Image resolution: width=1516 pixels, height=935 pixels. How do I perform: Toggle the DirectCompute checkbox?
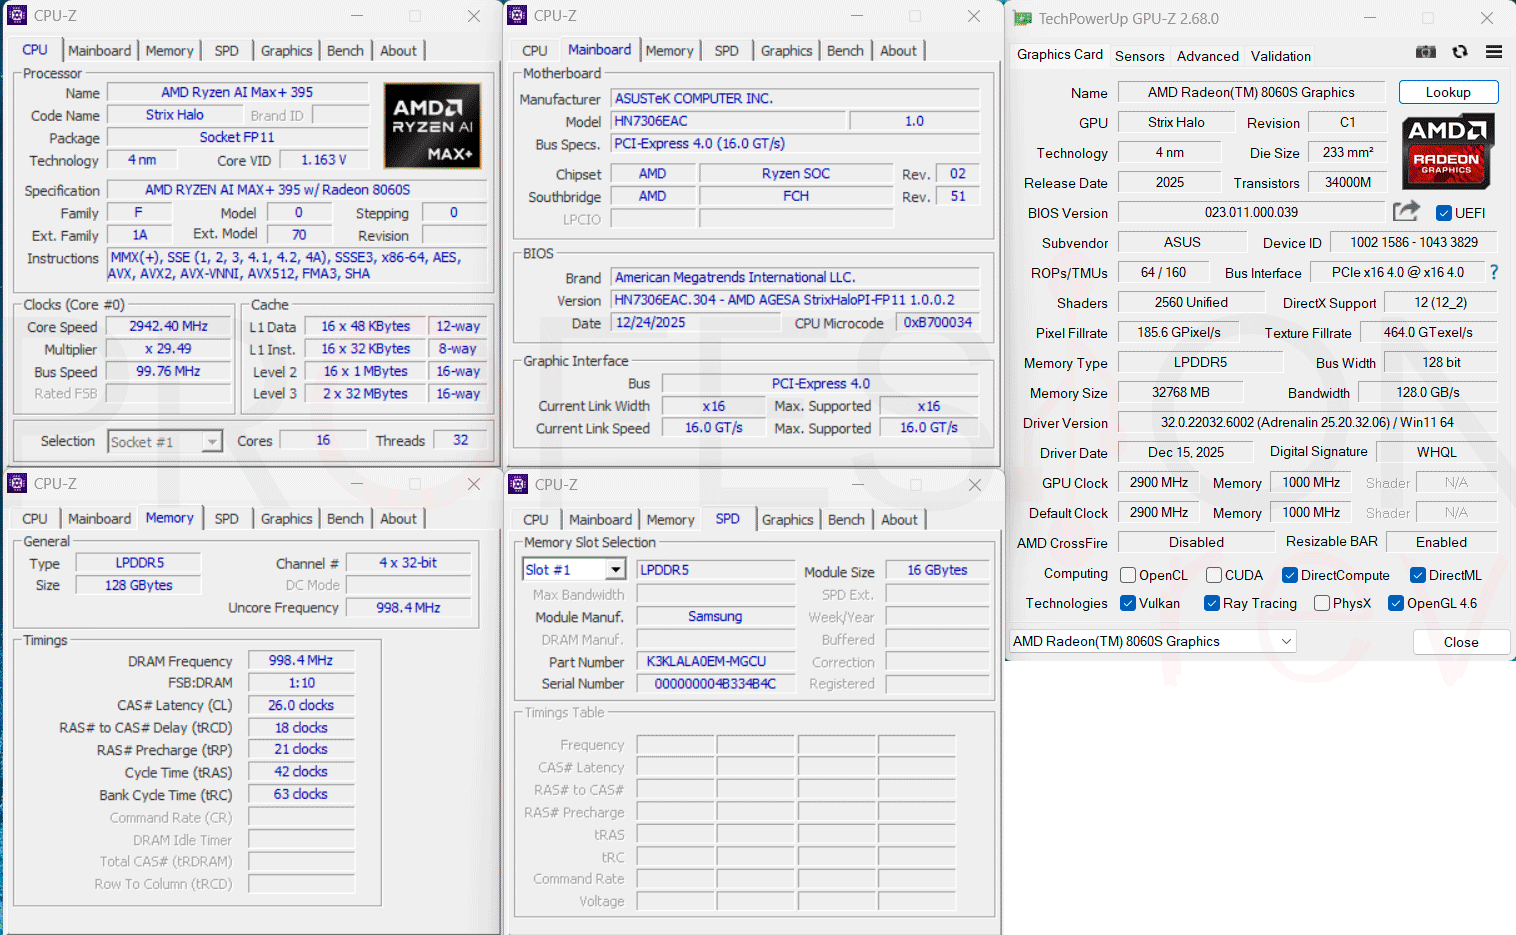(1290, 575)
